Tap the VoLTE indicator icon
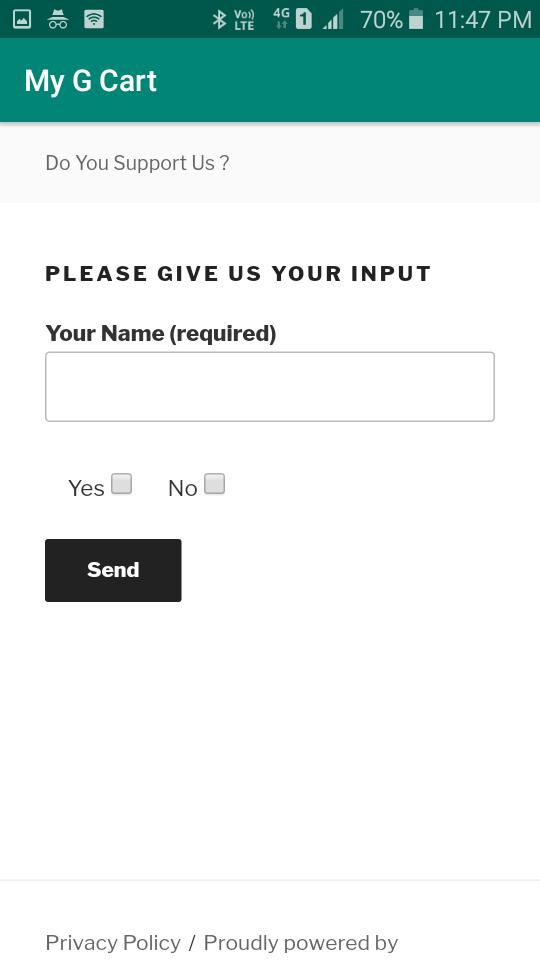 click(x=244, y=20)
